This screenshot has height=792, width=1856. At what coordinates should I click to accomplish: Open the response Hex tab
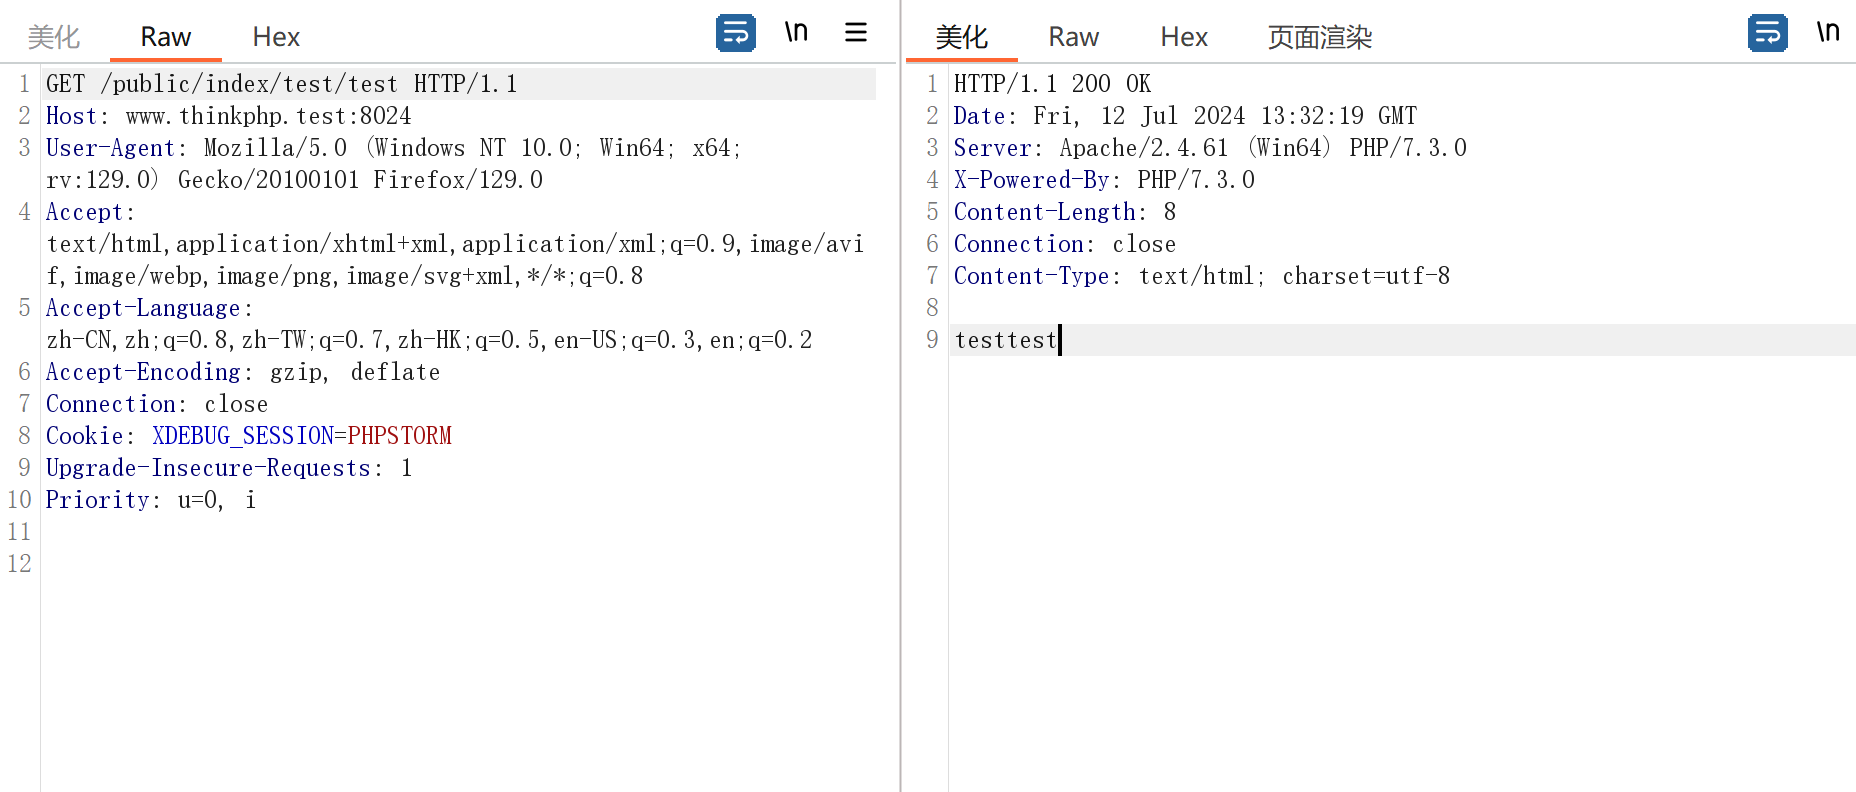tap(1184, 37)
